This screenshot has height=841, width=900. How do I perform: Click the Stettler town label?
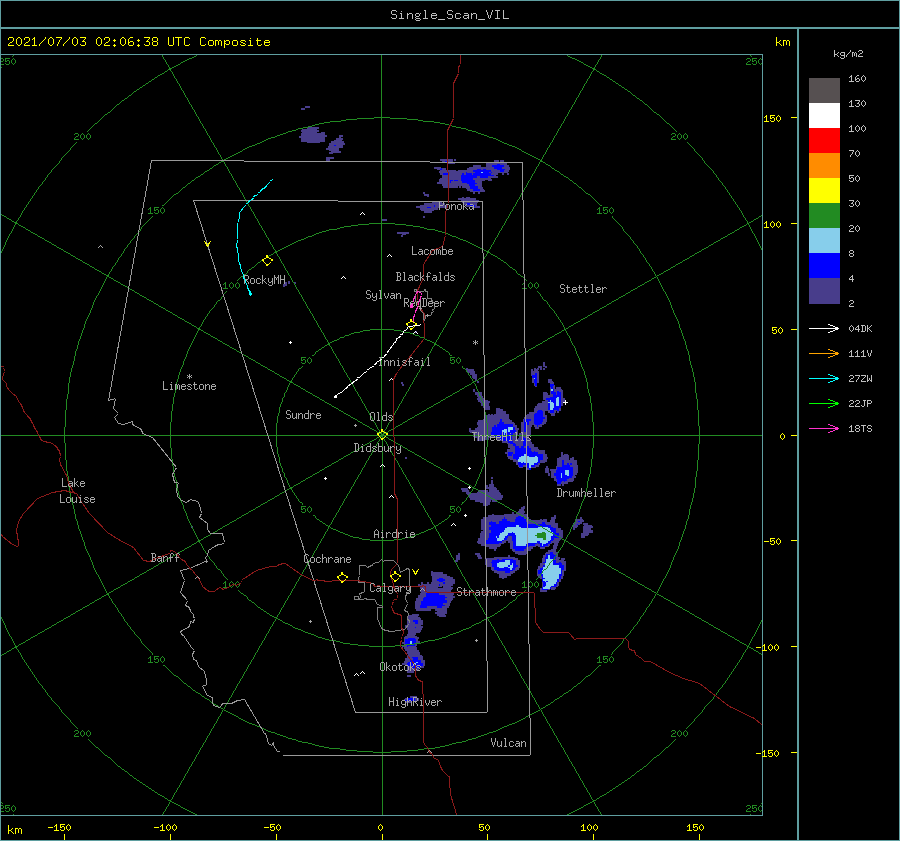[x=583, y=289]
